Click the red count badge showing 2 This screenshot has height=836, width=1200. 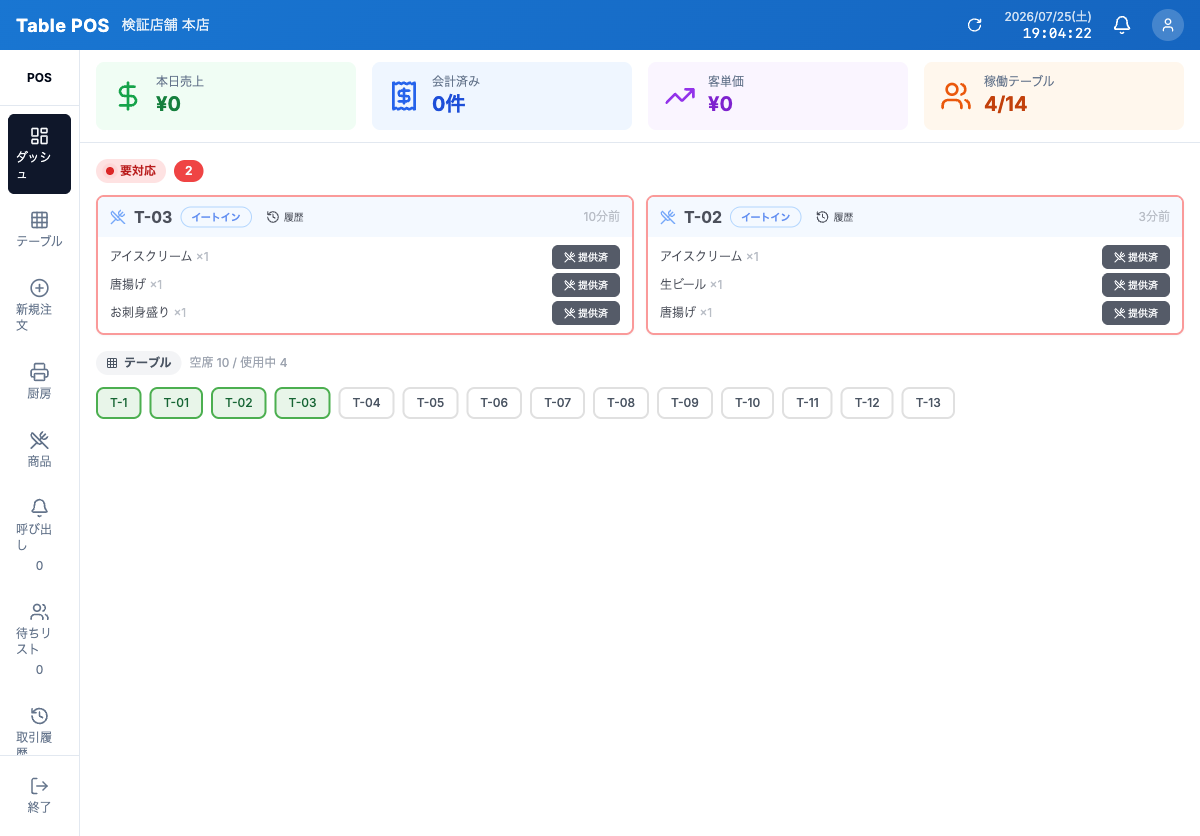[x=189, y=171]
